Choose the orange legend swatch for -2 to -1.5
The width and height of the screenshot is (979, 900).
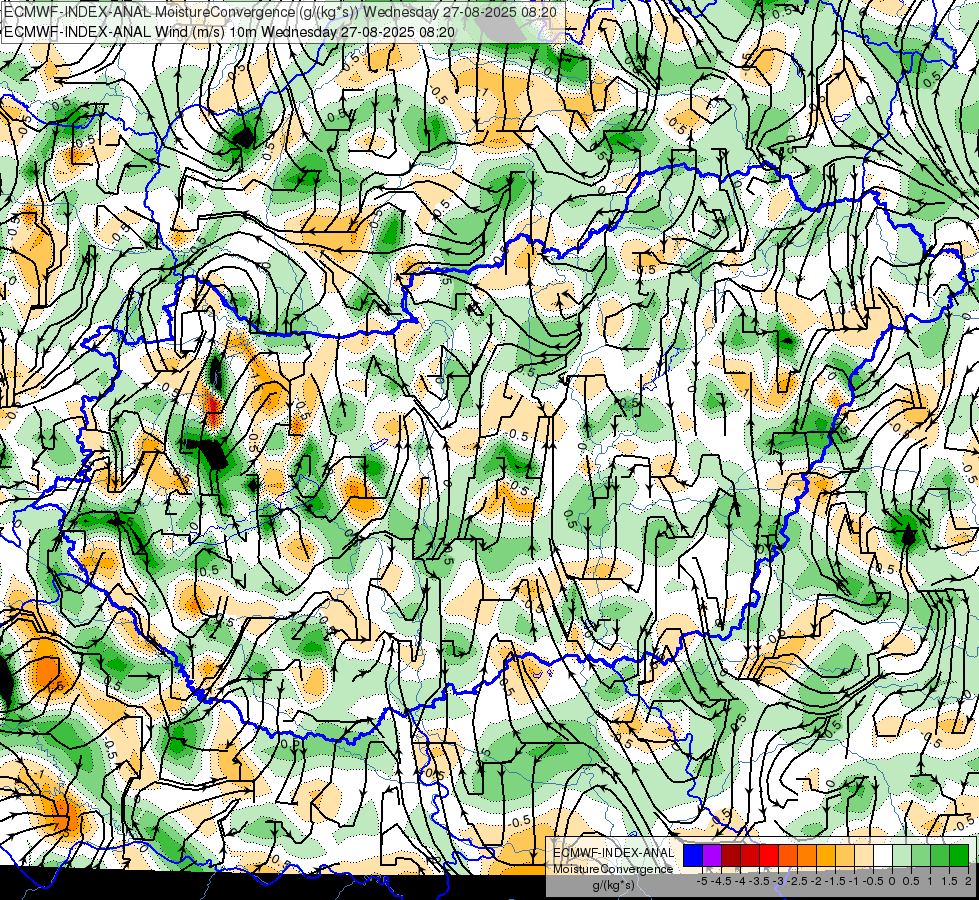point(807,856)
